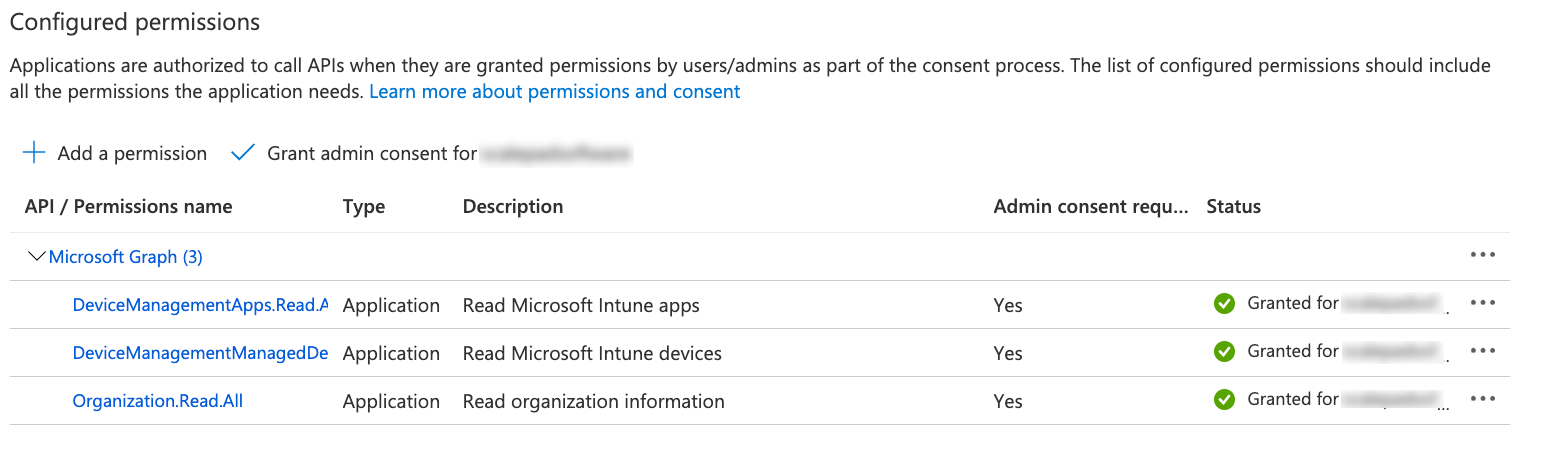The height and width of the screenshot is (456, 1555).
Task: Click the plus icon for Add a permission
Action: tap(35, 153)
